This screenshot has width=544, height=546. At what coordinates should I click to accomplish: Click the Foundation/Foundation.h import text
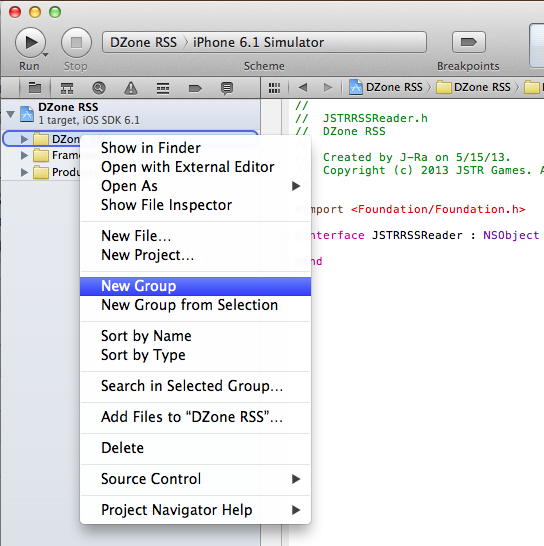click(438, 209)
